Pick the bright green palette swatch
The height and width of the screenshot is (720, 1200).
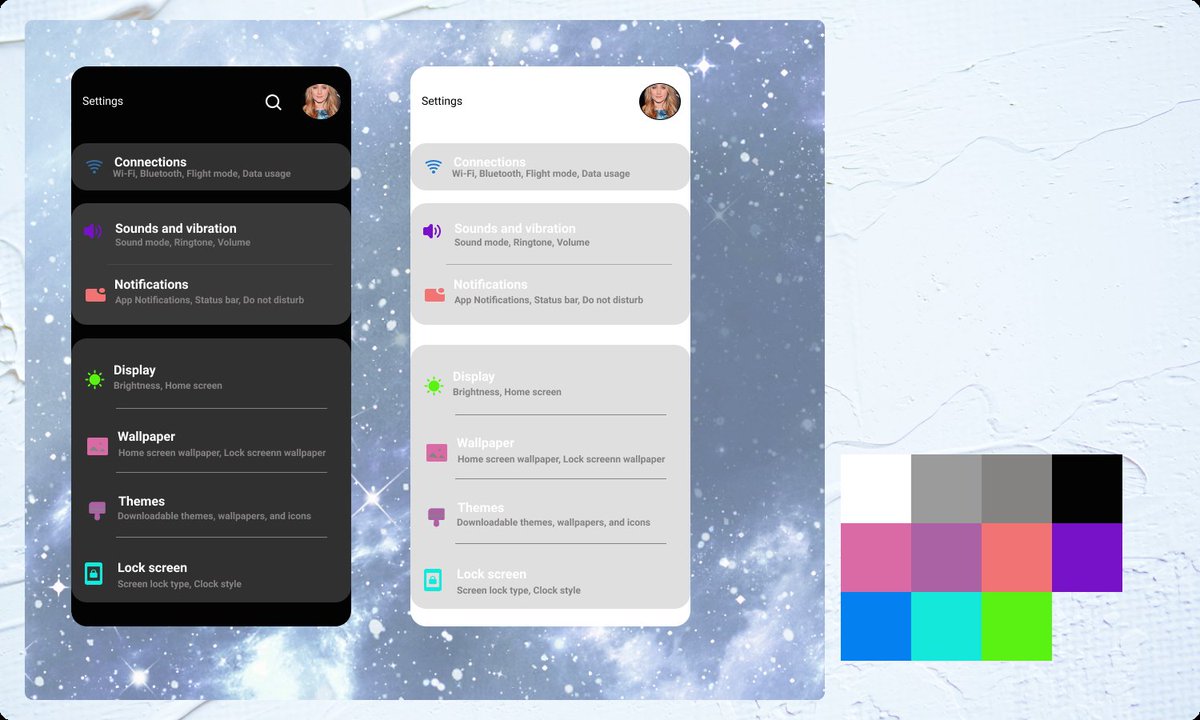1017,626
